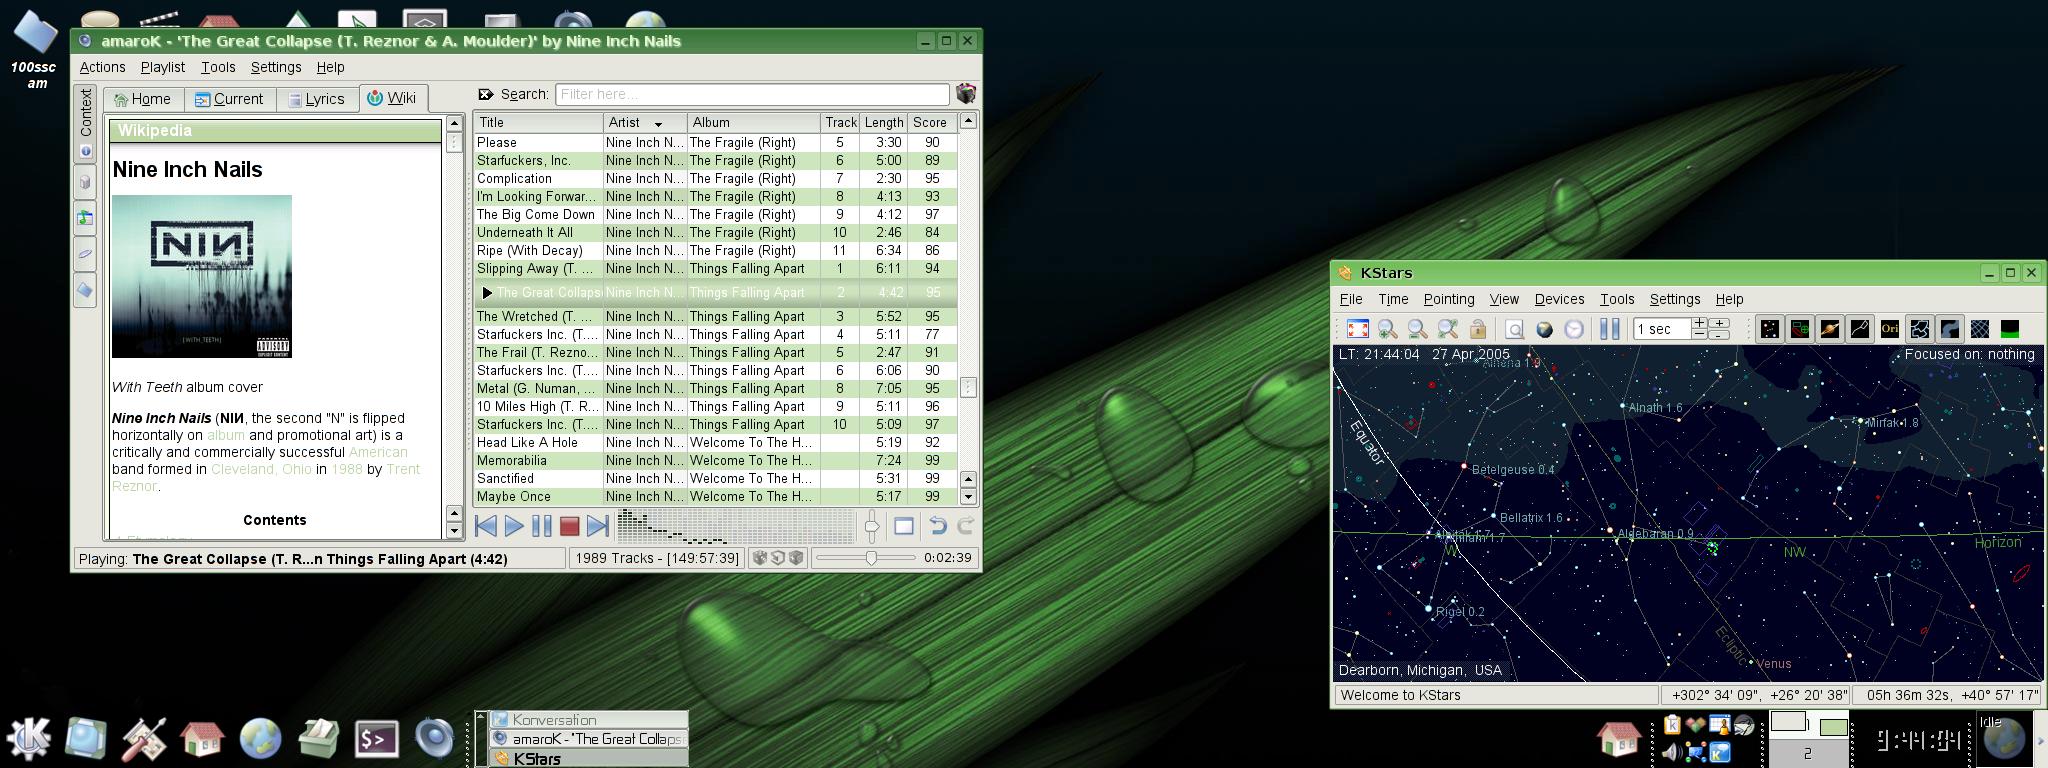This screenshot has width=2048, height=768.
Task: Click the 1 sec time step field
Action: (1661, 329)
